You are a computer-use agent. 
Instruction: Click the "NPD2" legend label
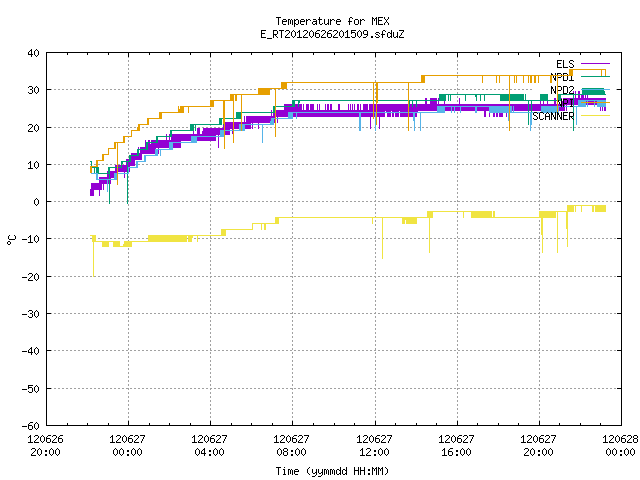click(562, 90)
